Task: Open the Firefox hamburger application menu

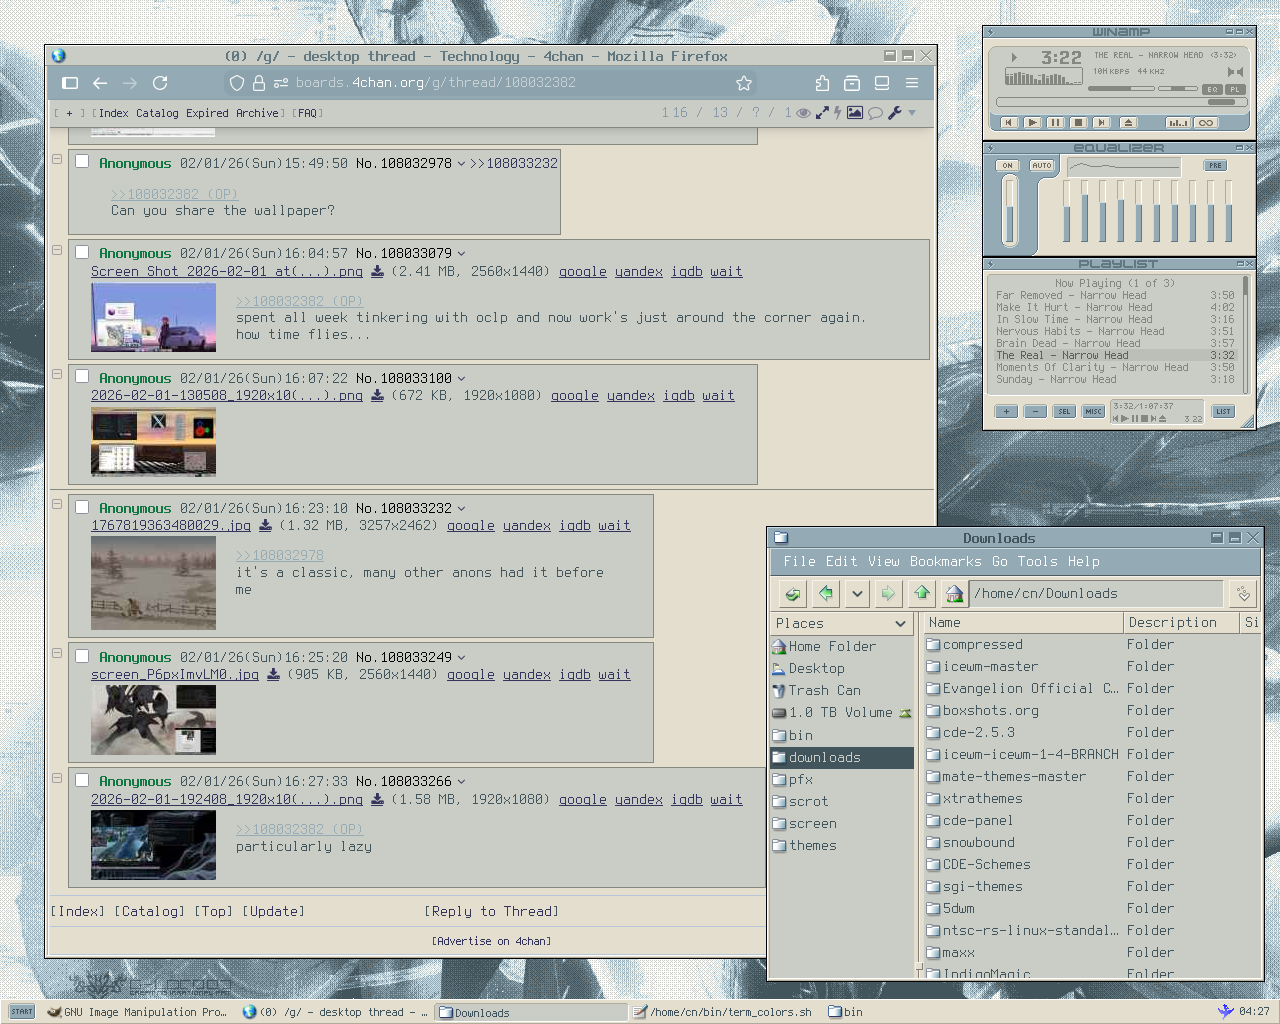Action: (x=912, y=83)
